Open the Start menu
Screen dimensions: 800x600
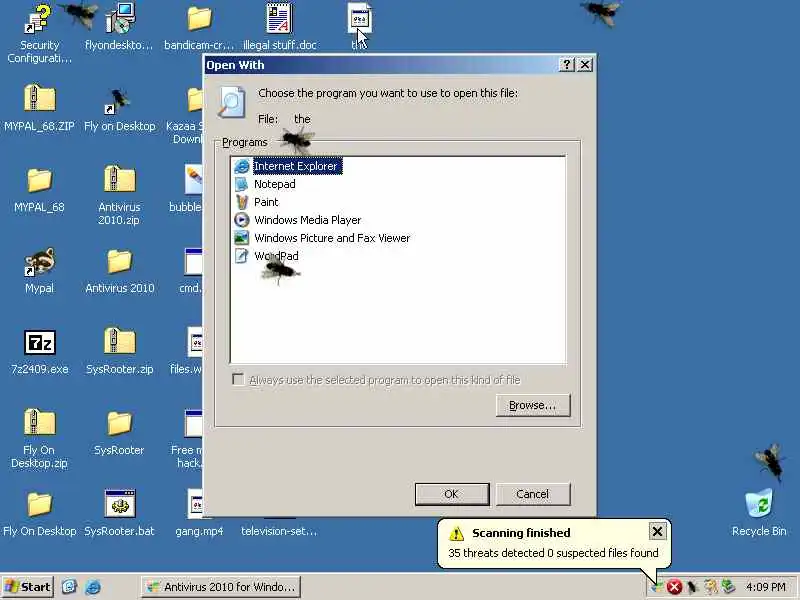pyautogui.click(x=28, y=587)
